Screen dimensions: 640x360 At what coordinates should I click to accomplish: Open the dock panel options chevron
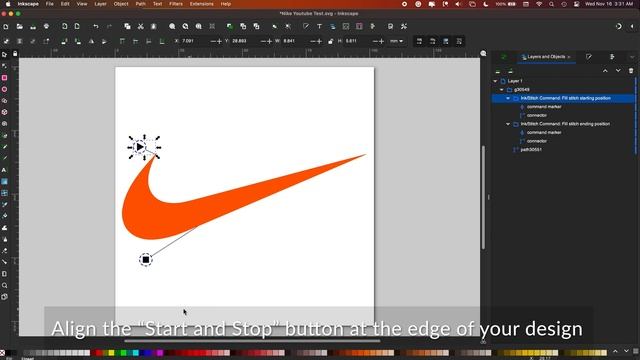632,57
